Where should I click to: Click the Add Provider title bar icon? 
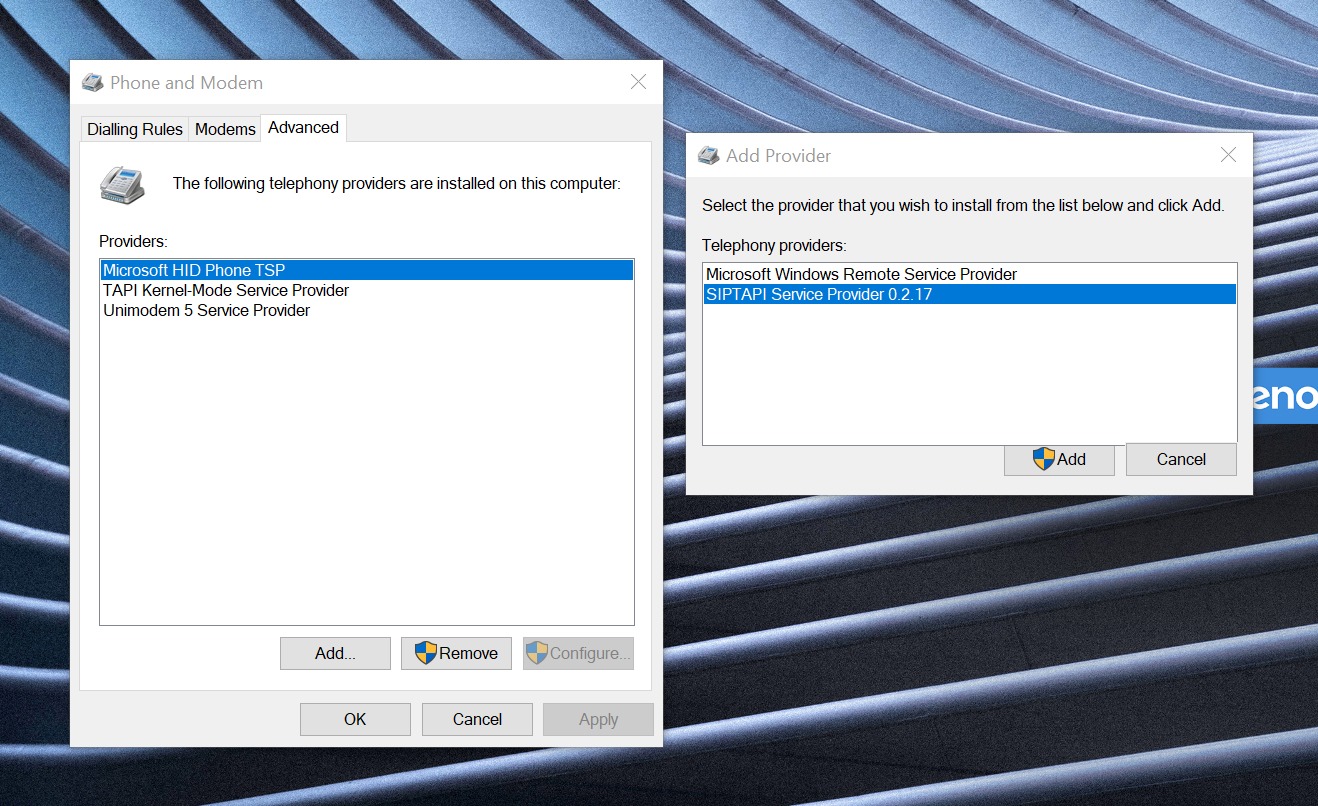click(x=708, y=156)
